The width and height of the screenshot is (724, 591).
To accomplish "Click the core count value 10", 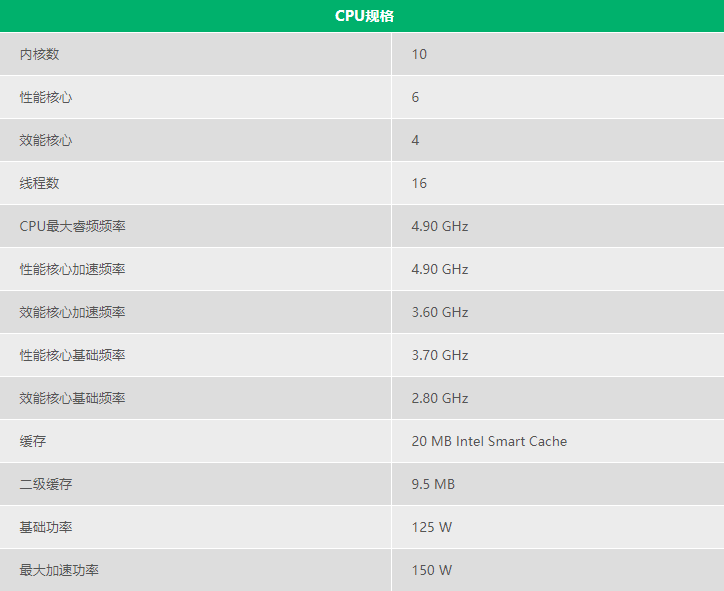I will [x=419, y=54].
